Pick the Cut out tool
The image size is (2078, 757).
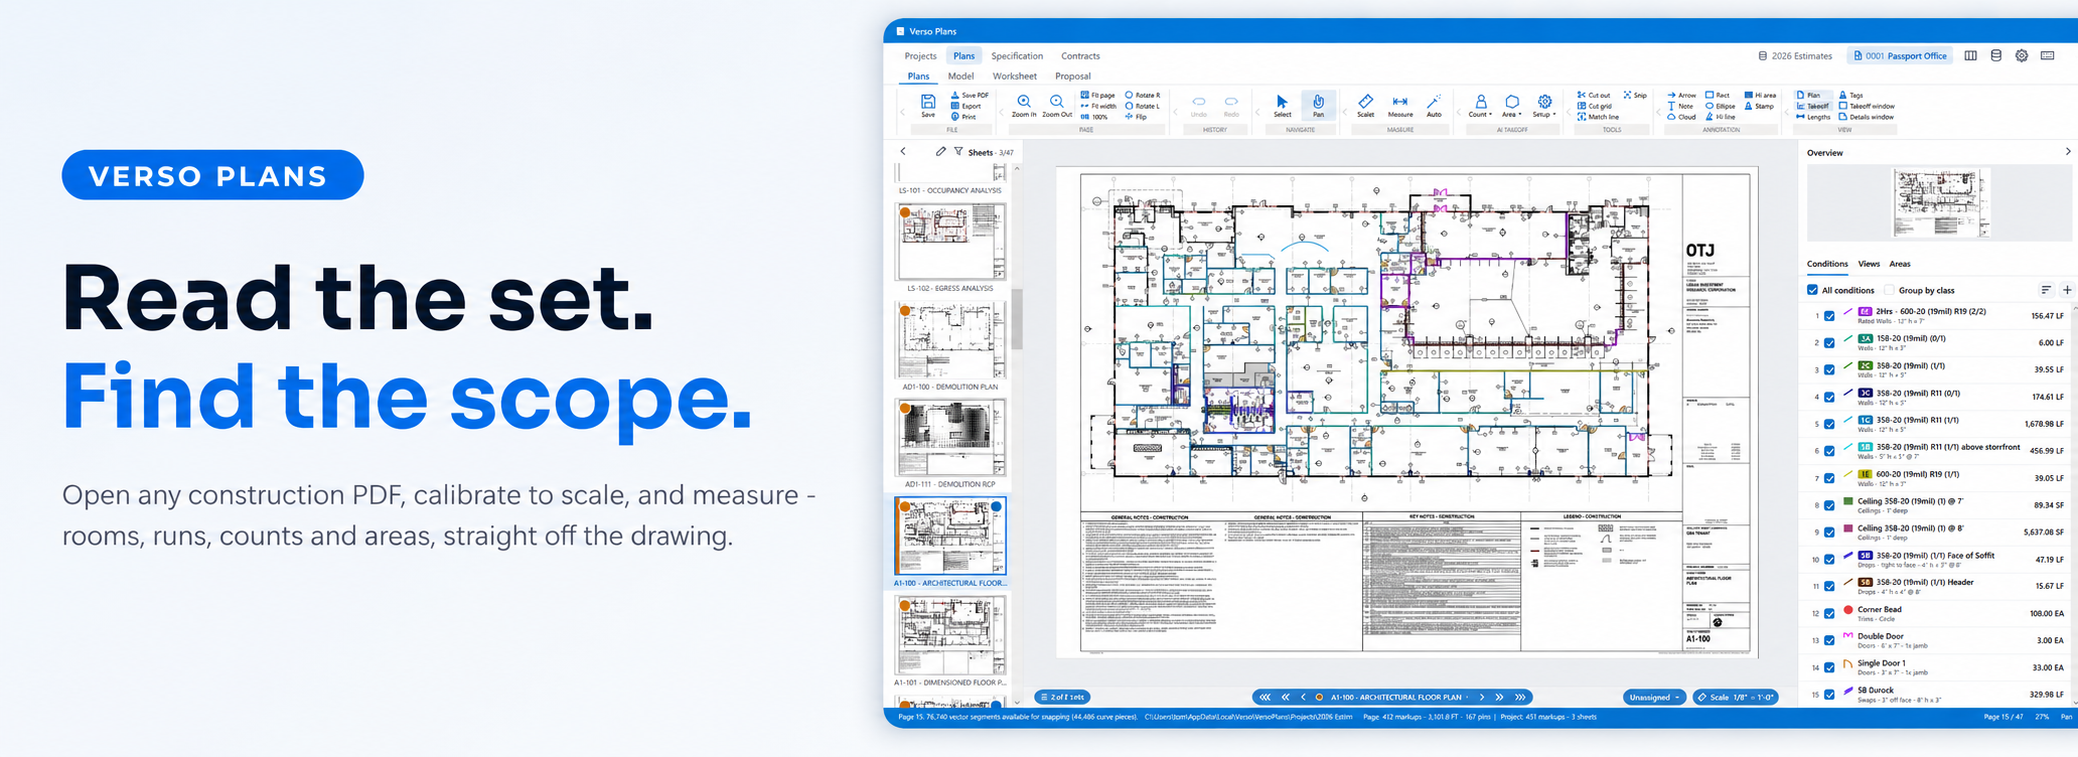tap(1594, 95)
